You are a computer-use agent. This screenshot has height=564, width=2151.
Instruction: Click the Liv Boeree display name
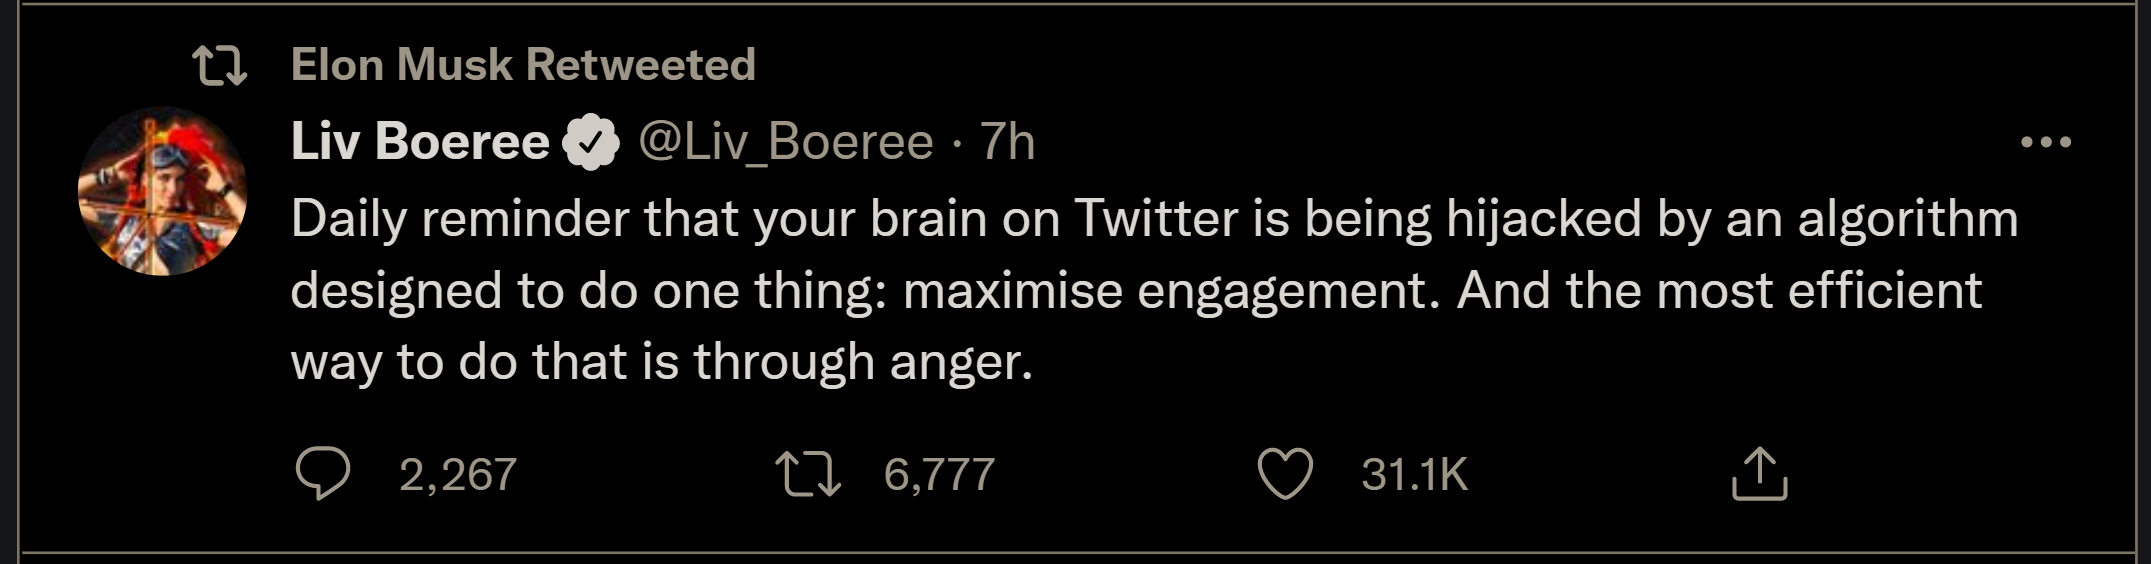click(420, 142)
